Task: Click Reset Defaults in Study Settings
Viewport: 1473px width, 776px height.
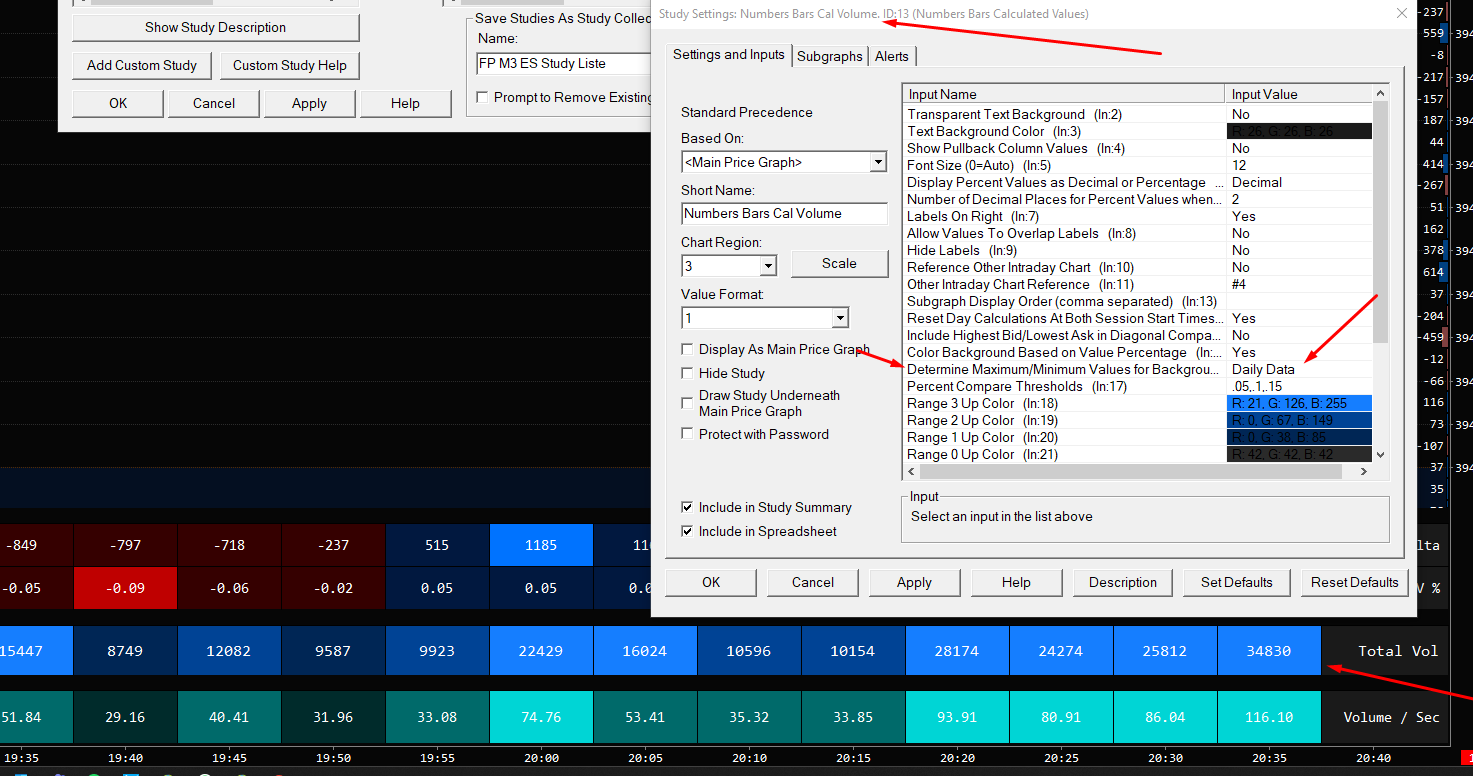Action: (x=1354, y=582)
